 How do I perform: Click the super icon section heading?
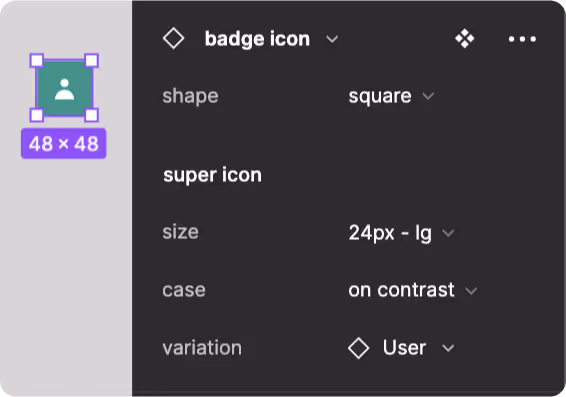coord(212,175)
